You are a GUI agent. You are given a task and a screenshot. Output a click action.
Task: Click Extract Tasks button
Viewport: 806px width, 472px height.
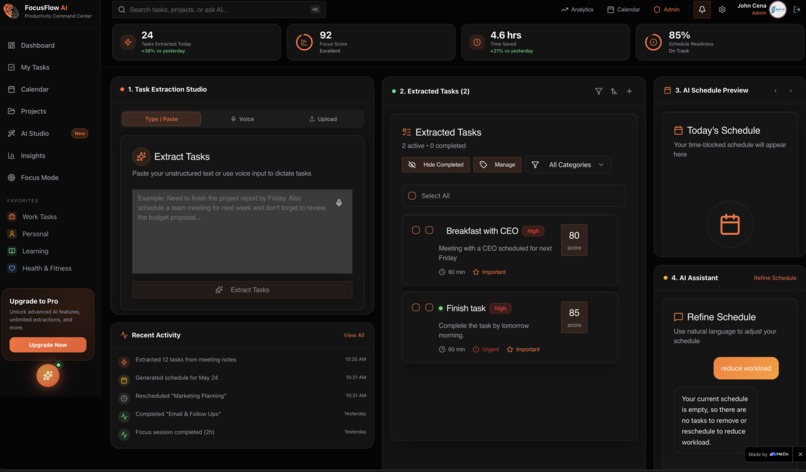242,289
